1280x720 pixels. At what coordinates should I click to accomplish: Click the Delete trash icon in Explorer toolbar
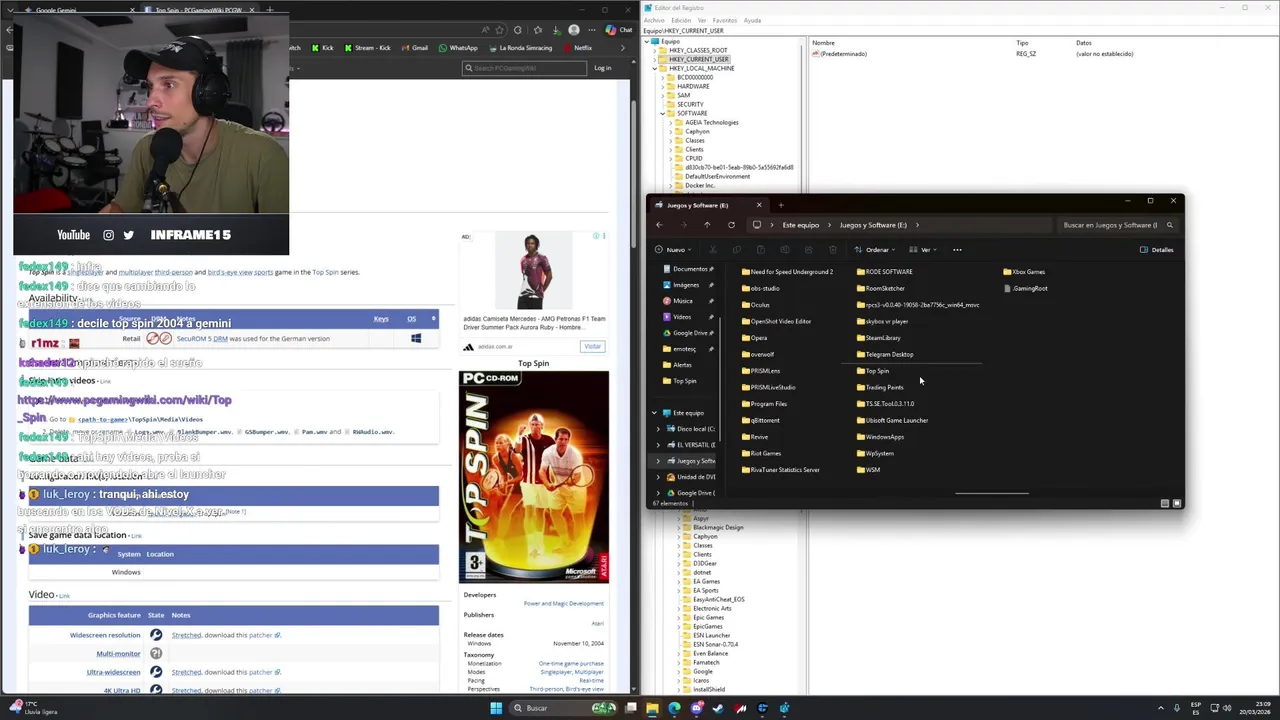coord(833,250)
